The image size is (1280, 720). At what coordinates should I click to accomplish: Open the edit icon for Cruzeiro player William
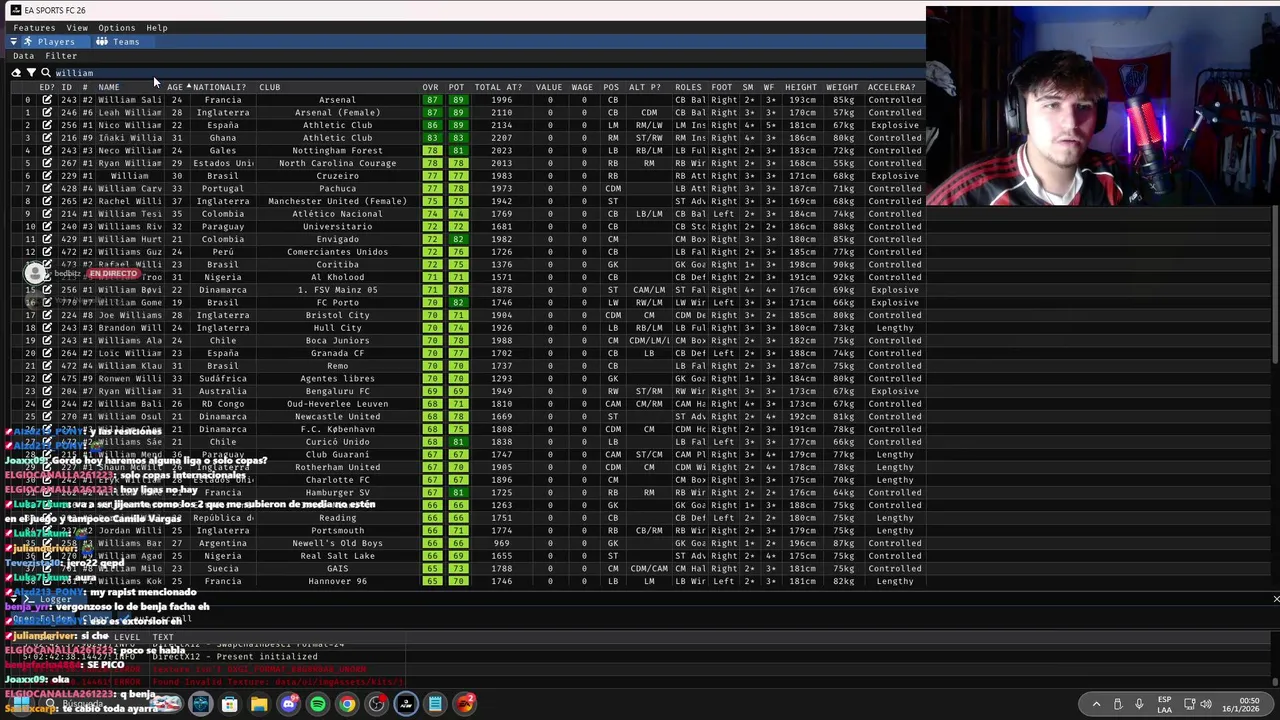tap(47, 176)
